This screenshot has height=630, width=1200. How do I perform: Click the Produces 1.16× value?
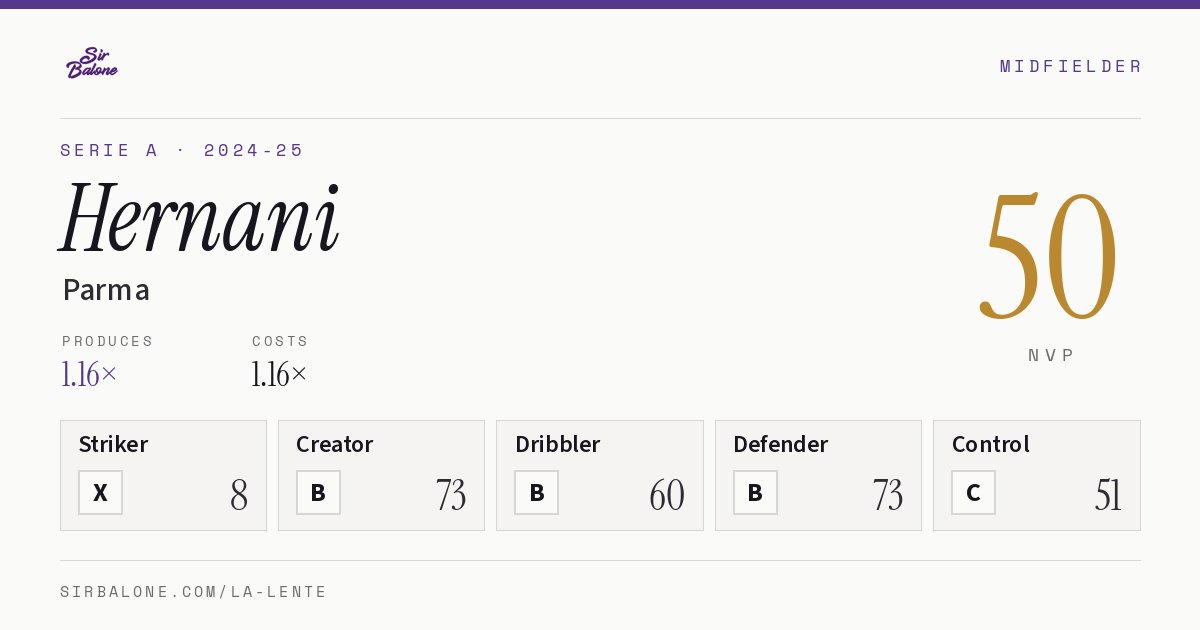(89, 375)
